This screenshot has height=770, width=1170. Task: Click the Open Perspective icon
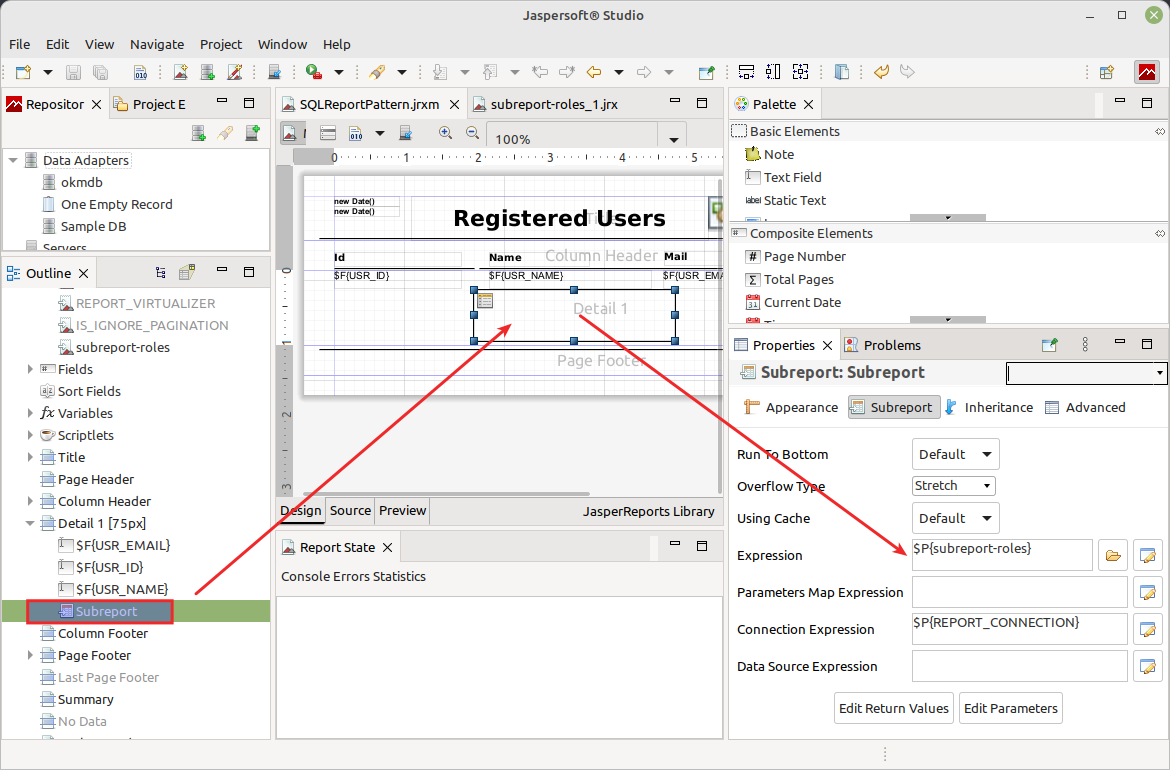tap(1107, 72)
